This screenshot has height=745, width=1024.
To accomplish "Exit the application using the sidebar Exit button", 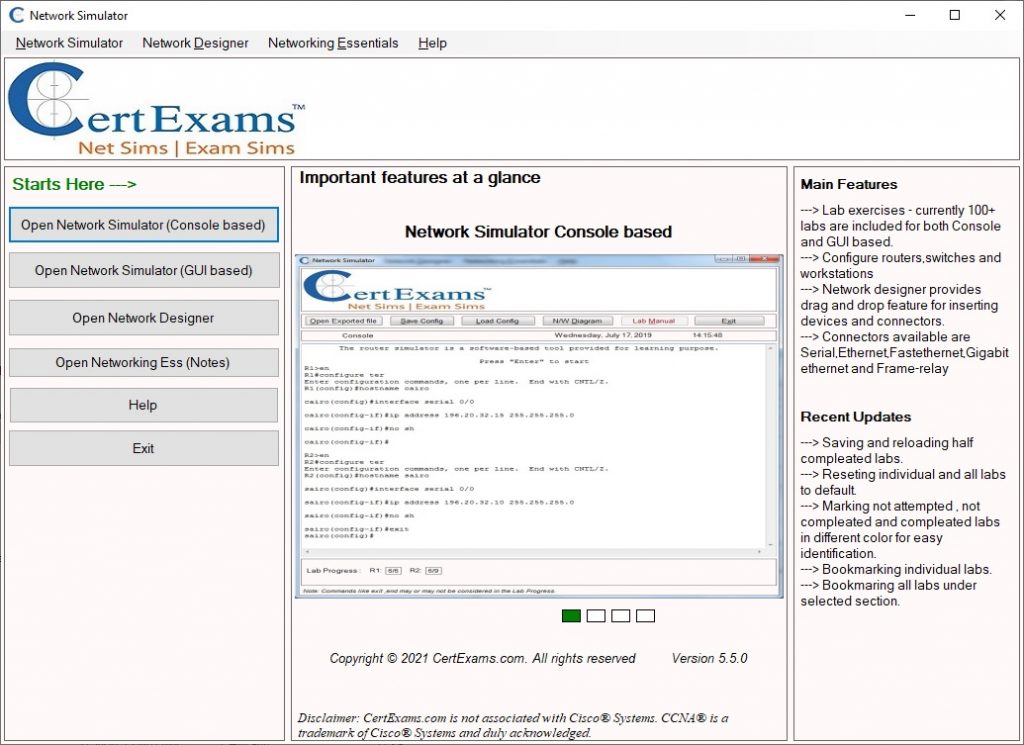I will [143, 448].
